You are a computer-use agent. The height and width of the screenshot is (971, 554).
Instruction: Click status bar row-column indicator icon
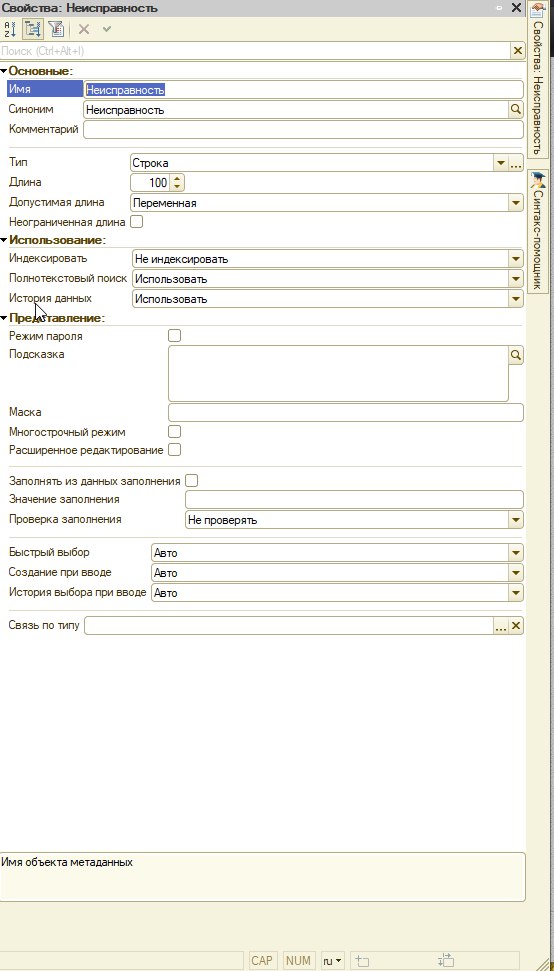coord(446,961)
